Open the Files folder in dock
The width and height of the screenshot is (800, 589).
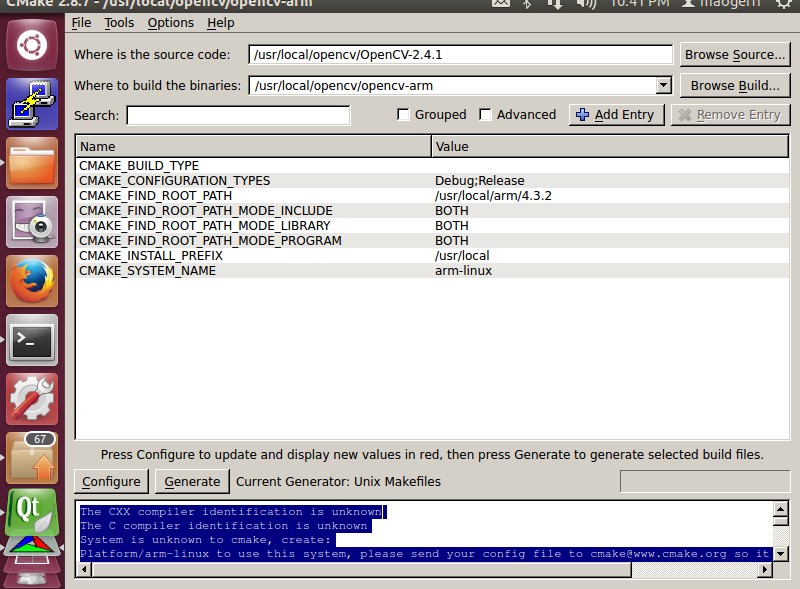tap(32, 163)
